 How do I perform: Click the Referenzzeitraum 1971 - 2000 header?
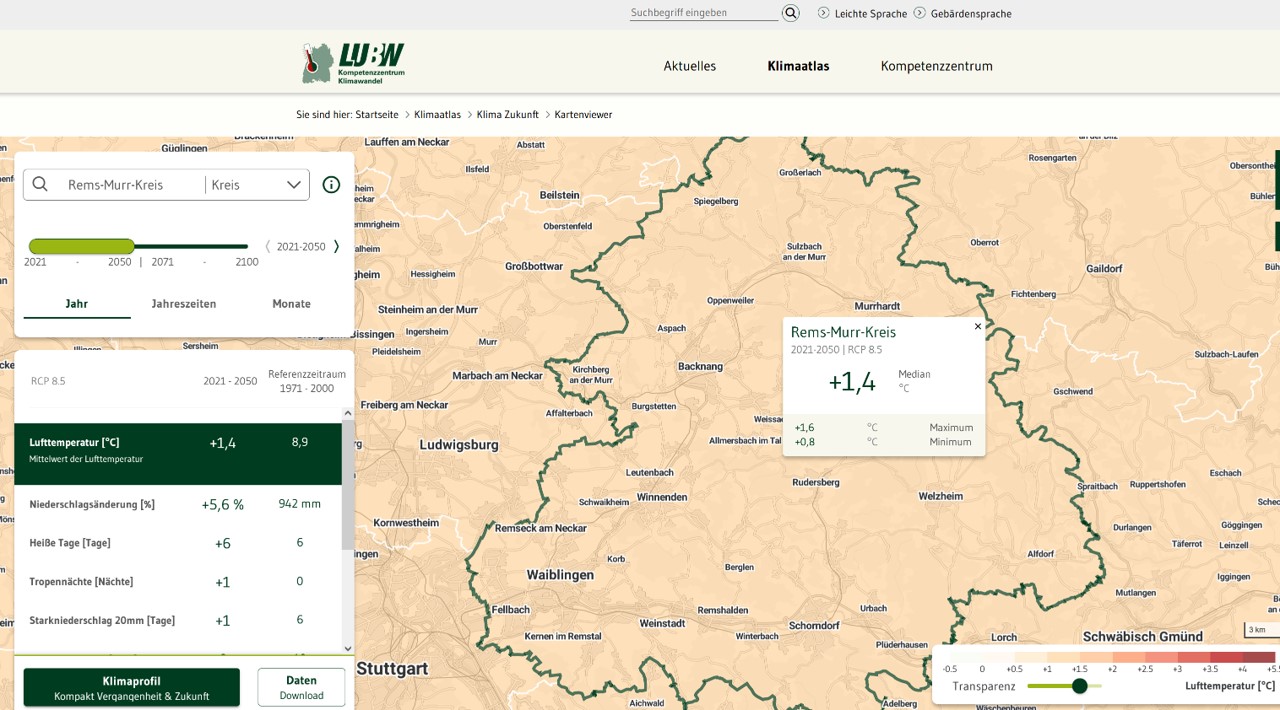307,381
